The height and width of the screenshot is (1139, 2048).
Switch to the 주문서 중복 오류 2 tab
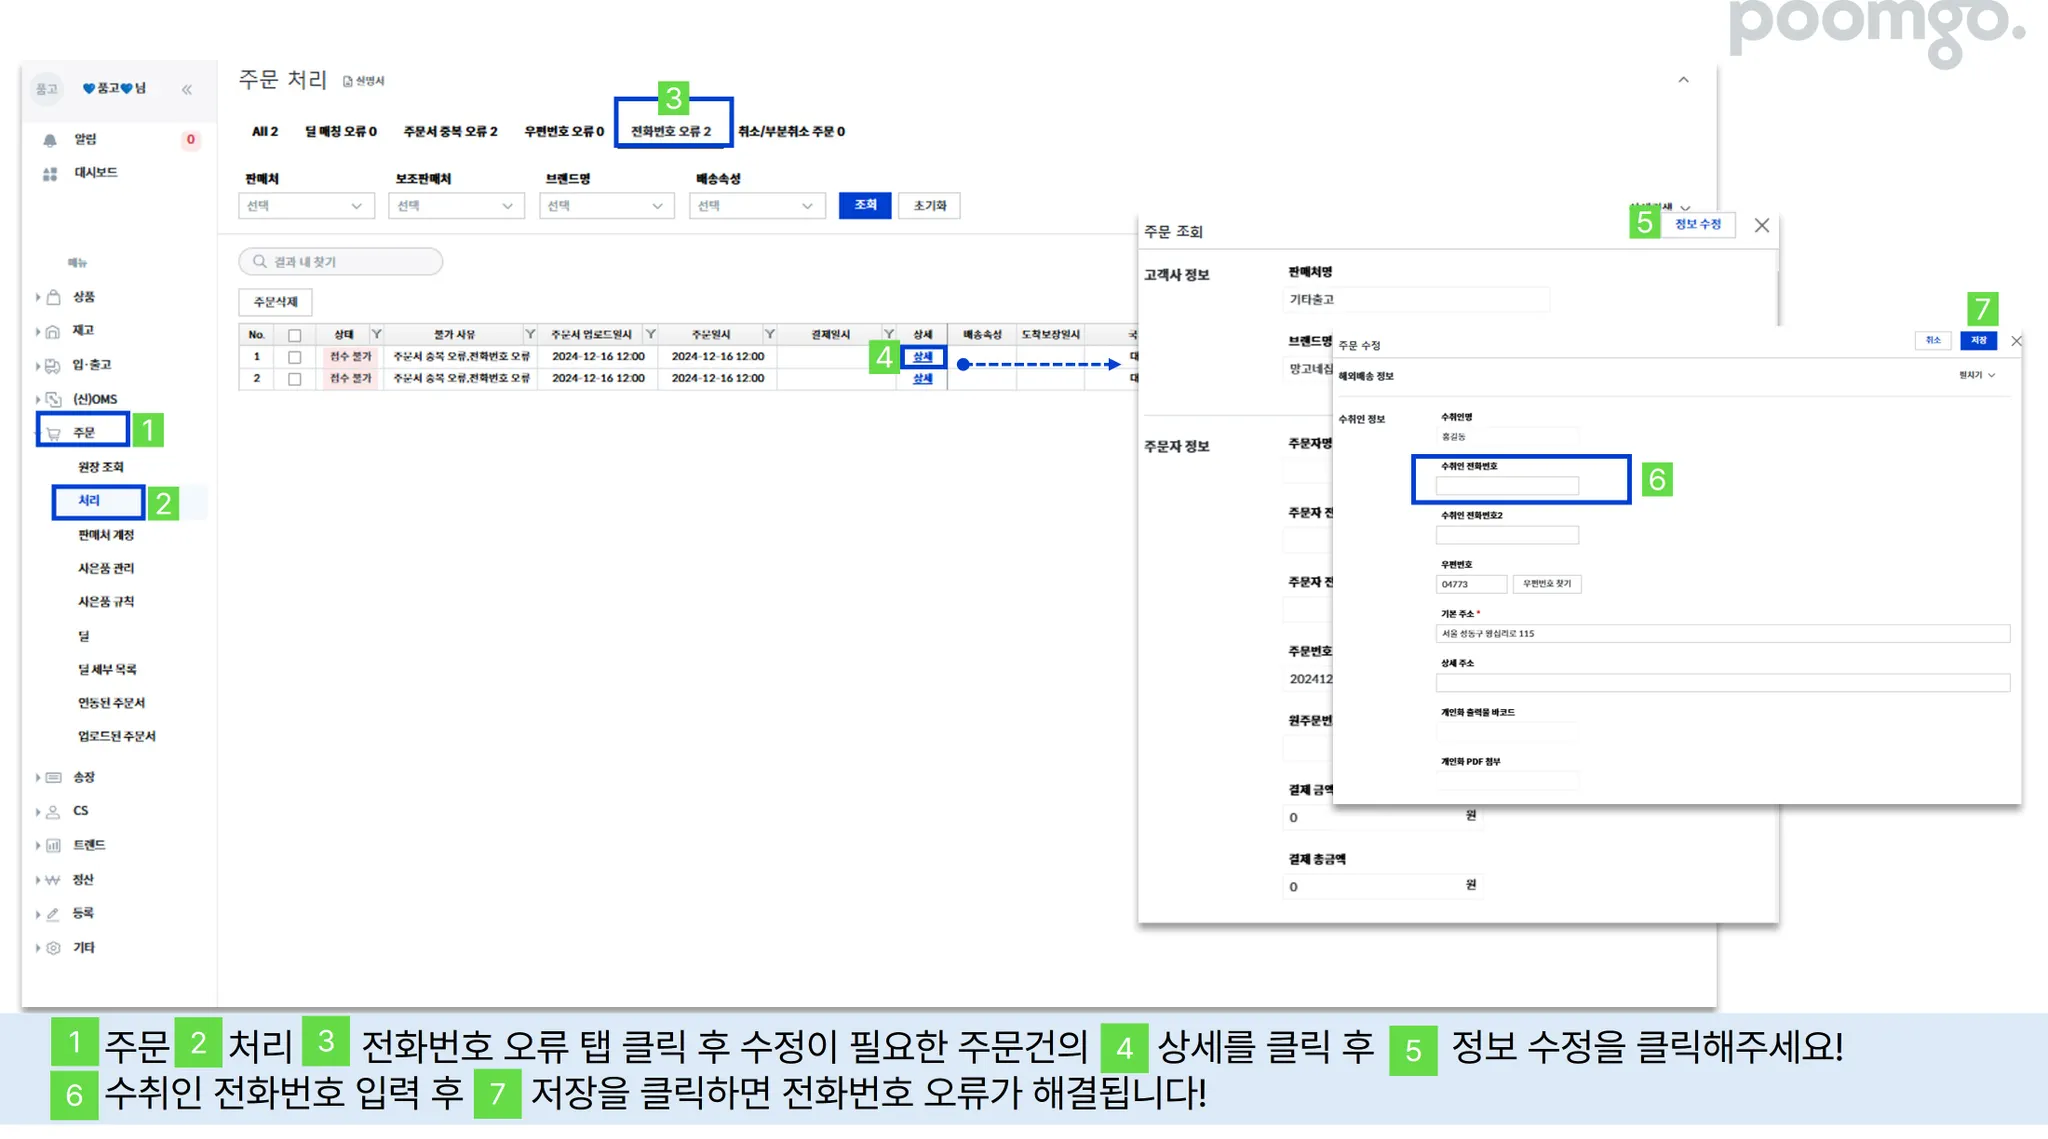pyautogui.click(x=450, y=131)
